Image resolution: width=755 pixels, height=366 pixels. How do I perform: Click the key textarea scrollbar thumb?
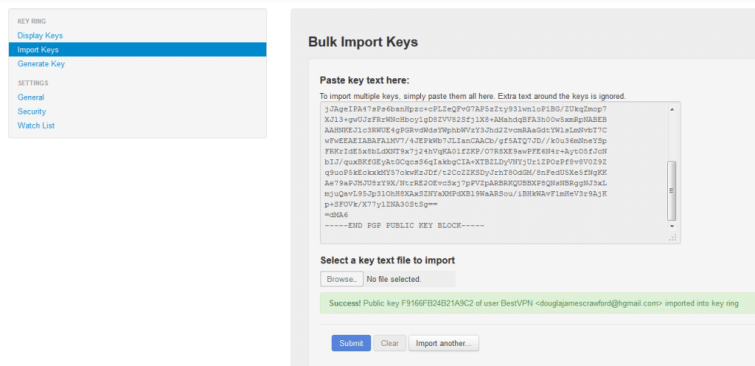672,191
